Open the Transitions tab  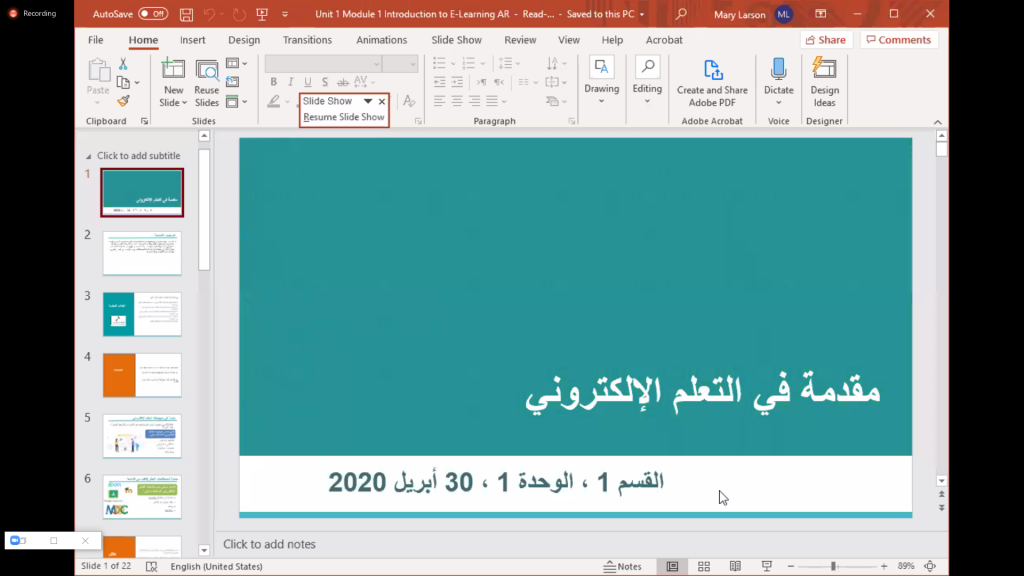pos(307,40)
